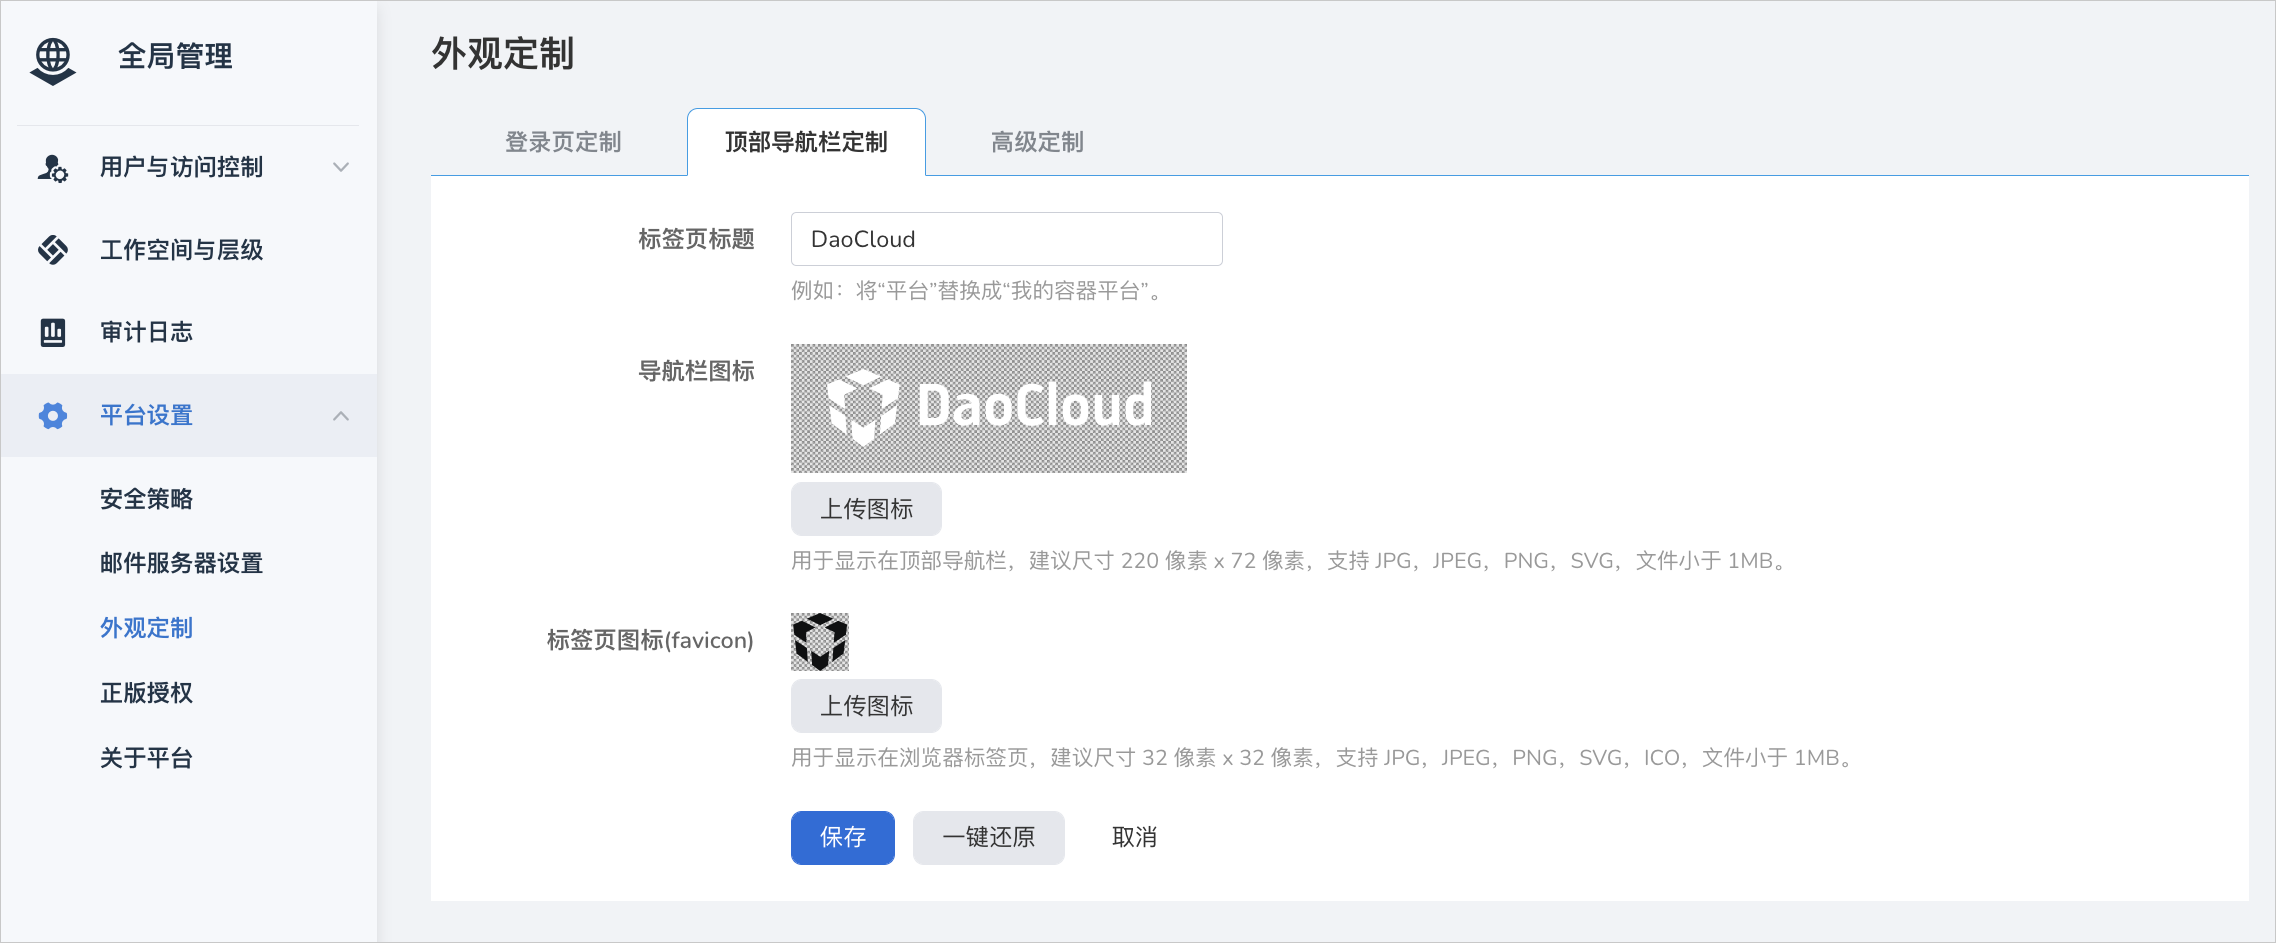The height and width of the screenshot is (943, 2276).
Task: Click the hint text starting with 例如
Action: 978,291
